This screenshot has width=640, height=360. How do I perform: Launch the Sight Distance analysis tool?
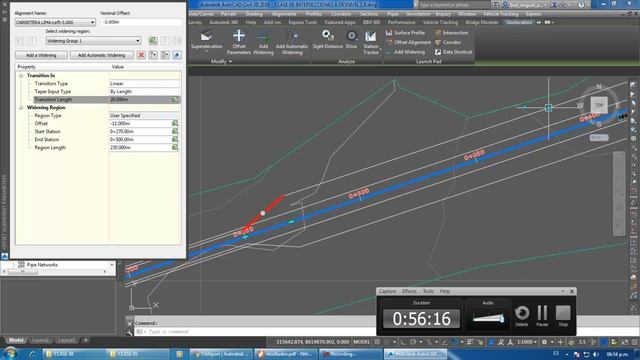click(x=328, y=39)
